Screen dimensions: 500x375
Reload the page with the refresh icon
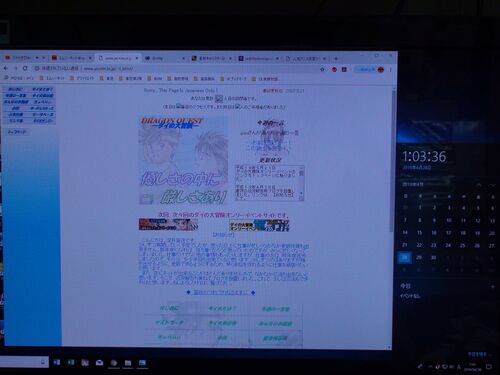(25, 68)
